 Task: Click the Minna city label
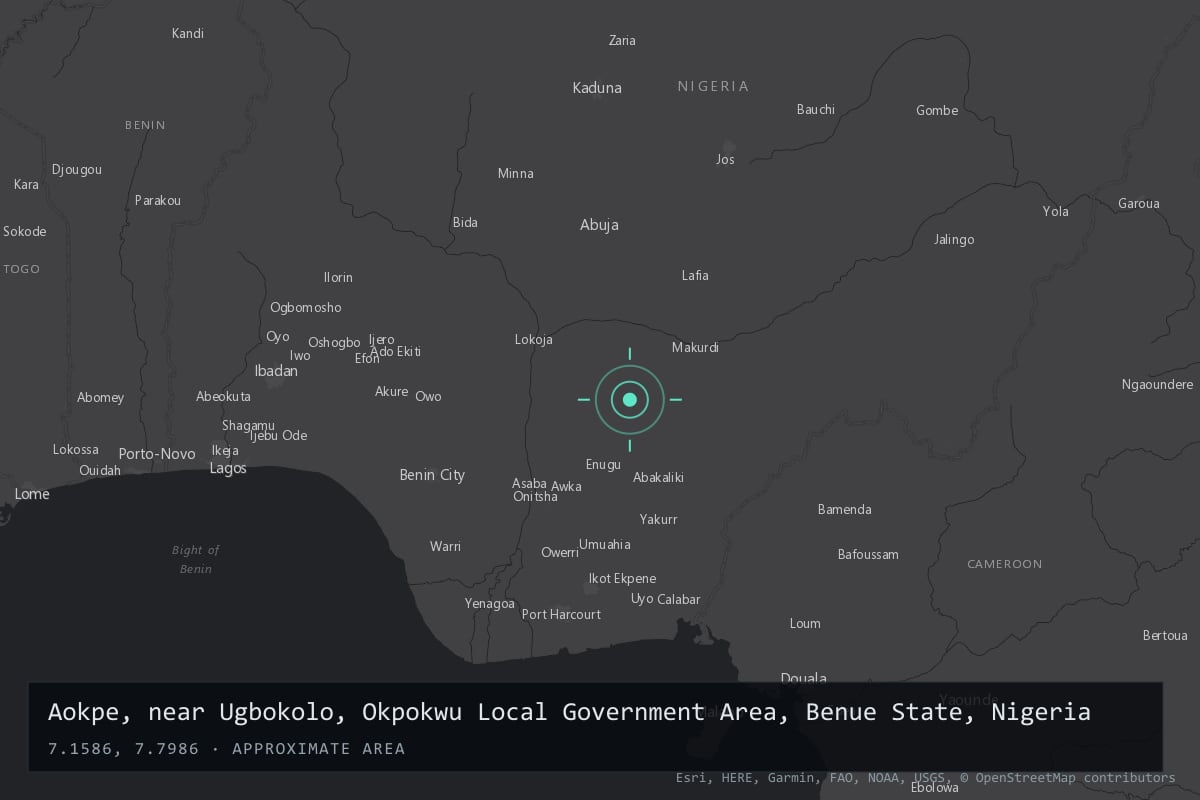(516, 174)
